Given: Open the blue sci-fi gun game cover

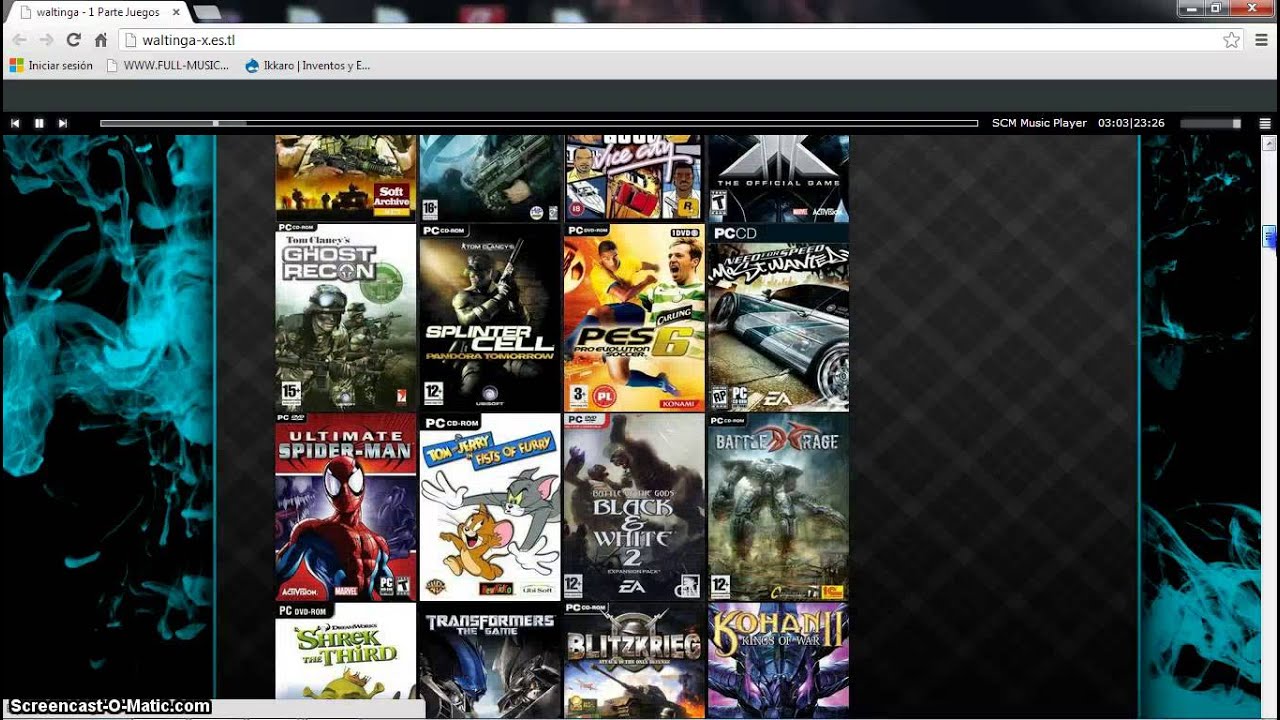Looking at the screenshot, I should [x=490, y=178].
